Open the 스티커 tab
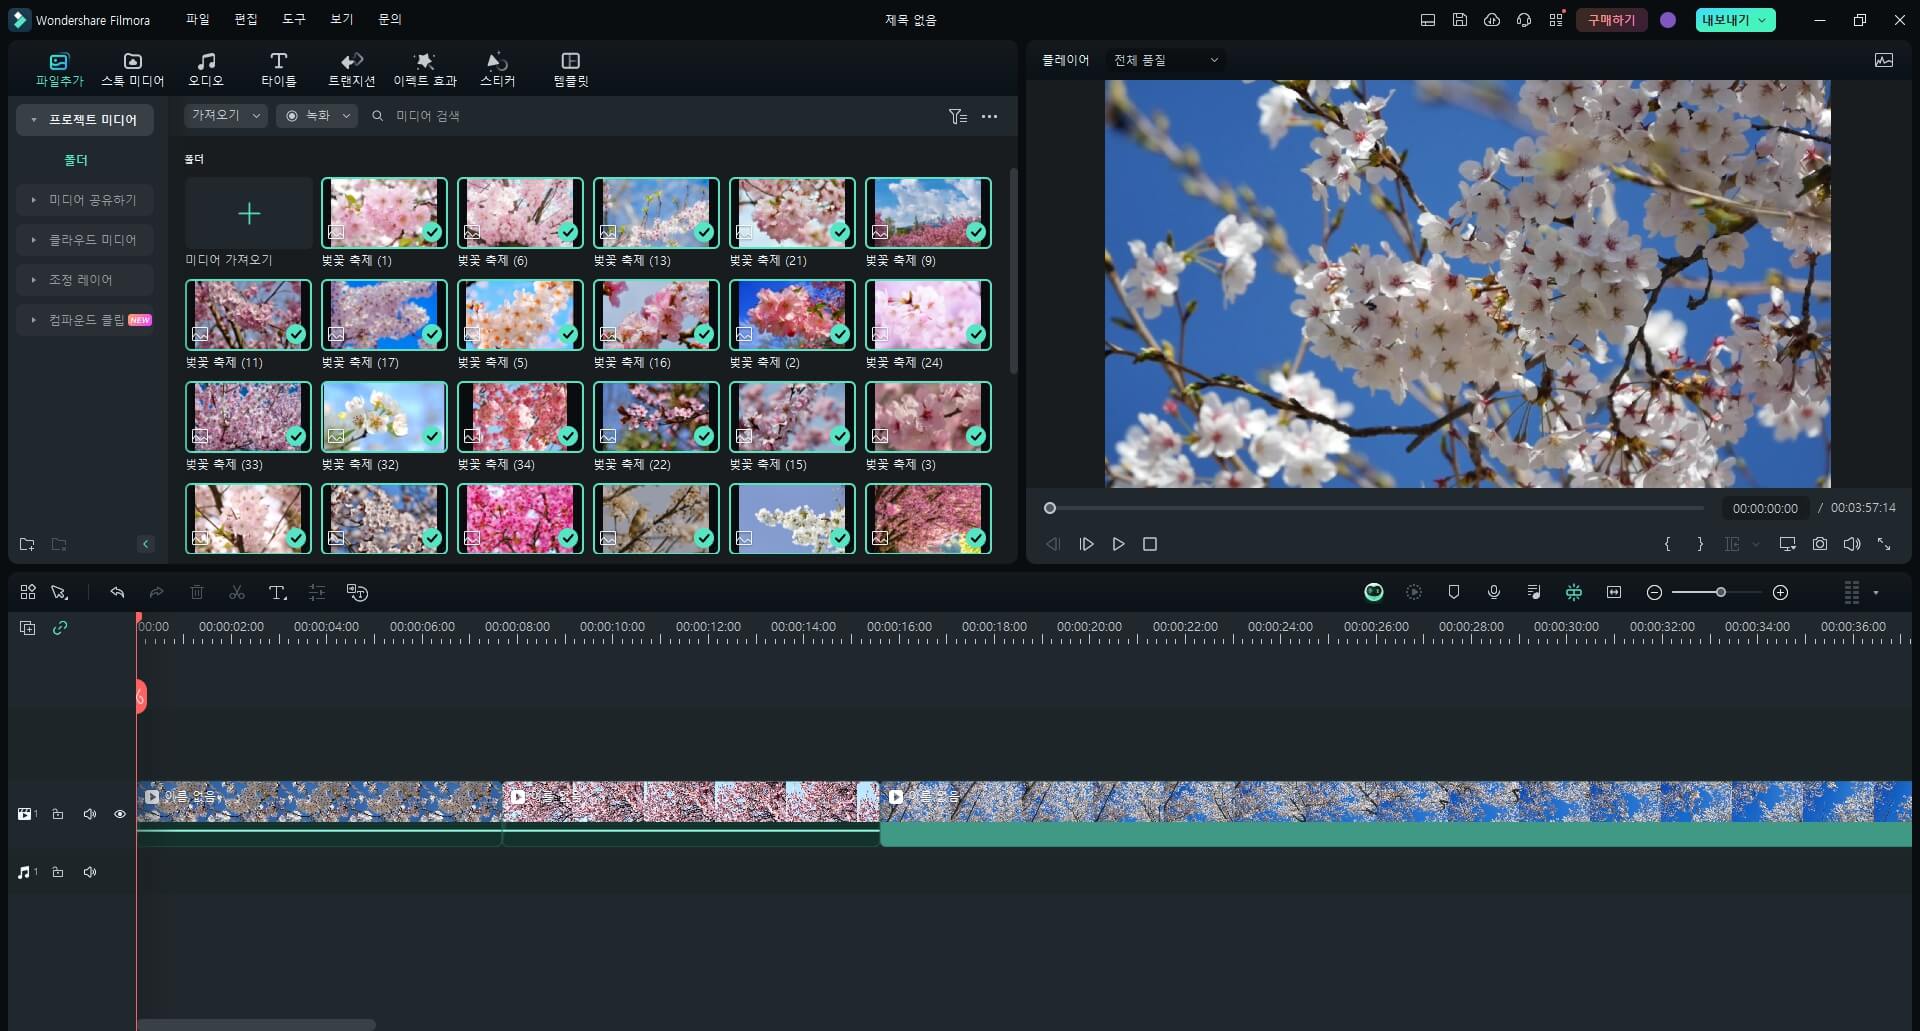Screen dimensions: 1920x1031 497,69
